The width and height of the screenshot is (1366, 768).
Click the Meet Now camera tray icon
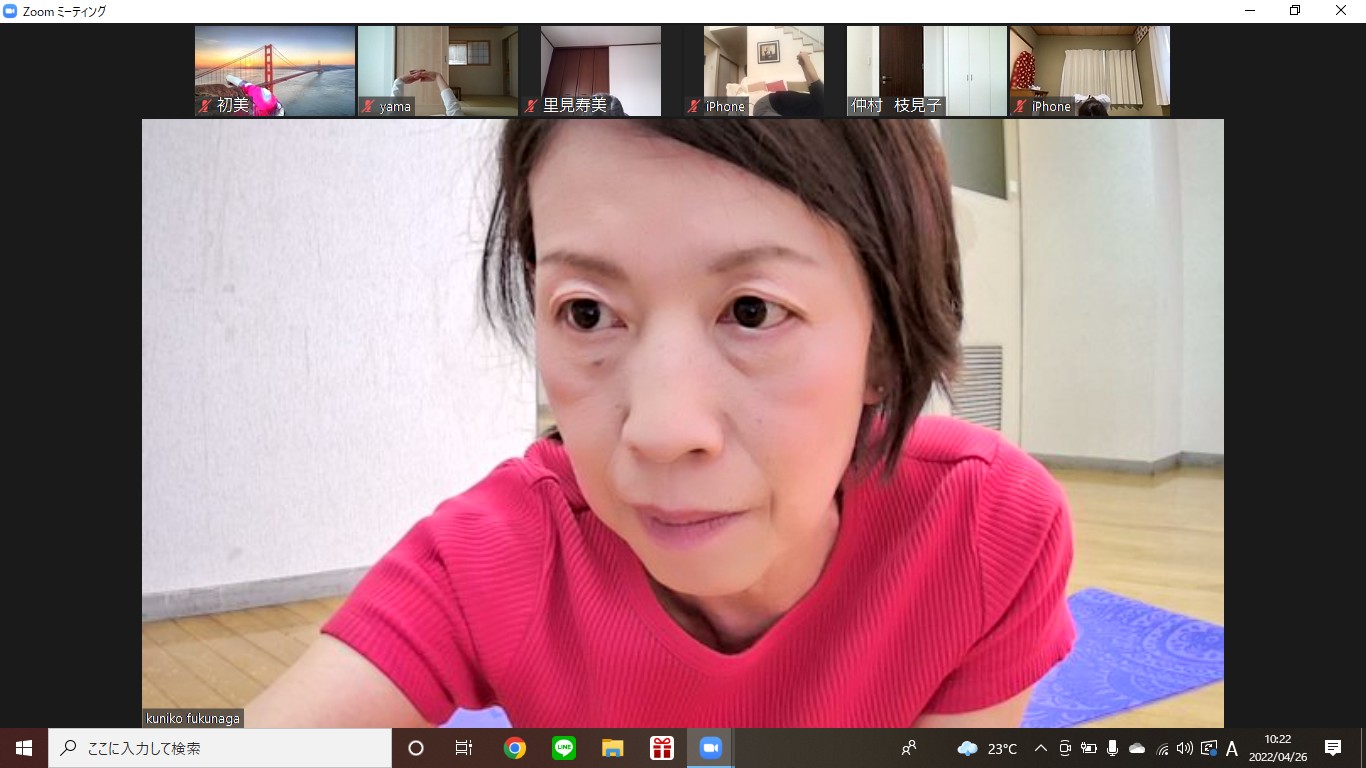pyautogui.click(x=1065, y=748)
